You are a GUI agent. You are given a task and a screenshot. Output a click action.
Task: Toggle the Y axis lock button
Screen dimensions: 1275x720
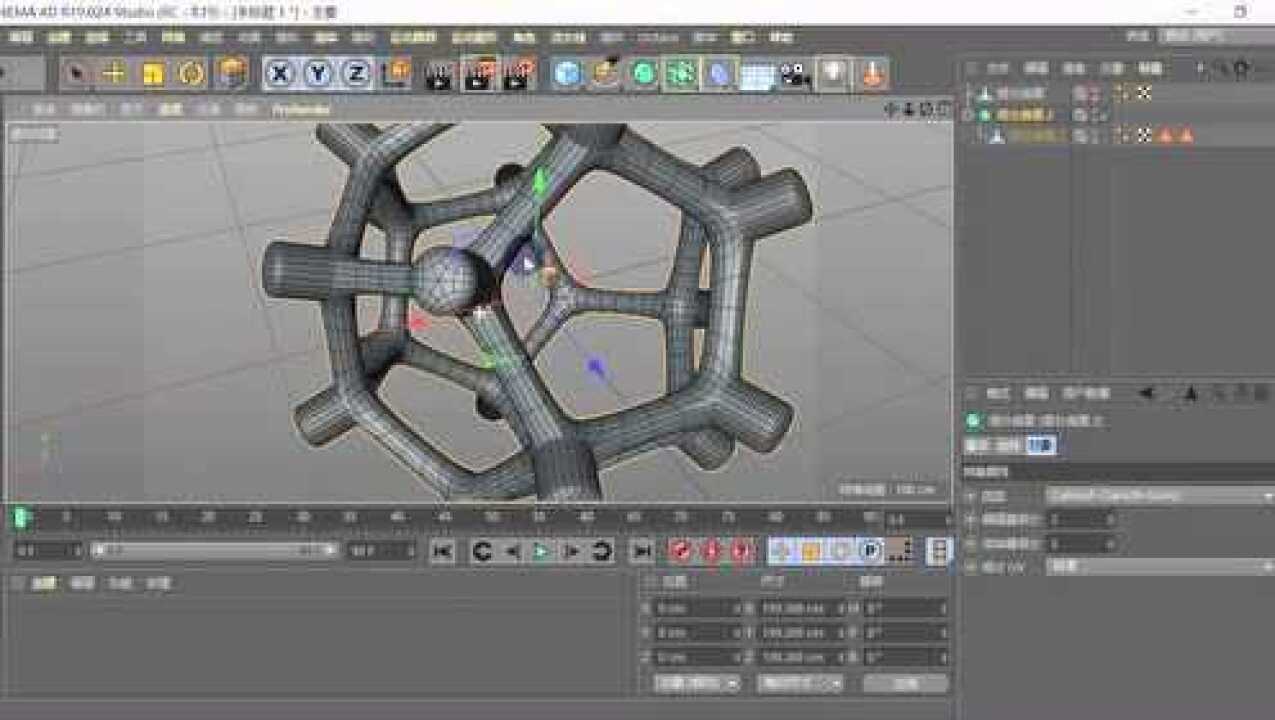[x=316, y=71]
